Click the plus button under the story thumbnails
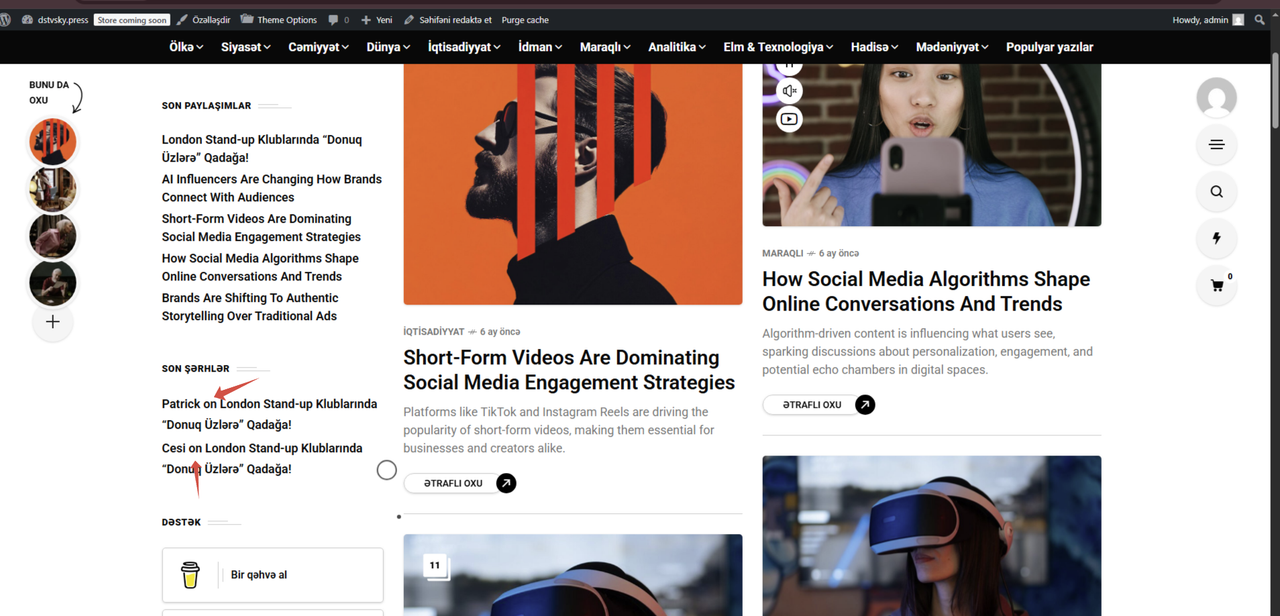This screenshot has height=616, width=1280. point(53,322)
